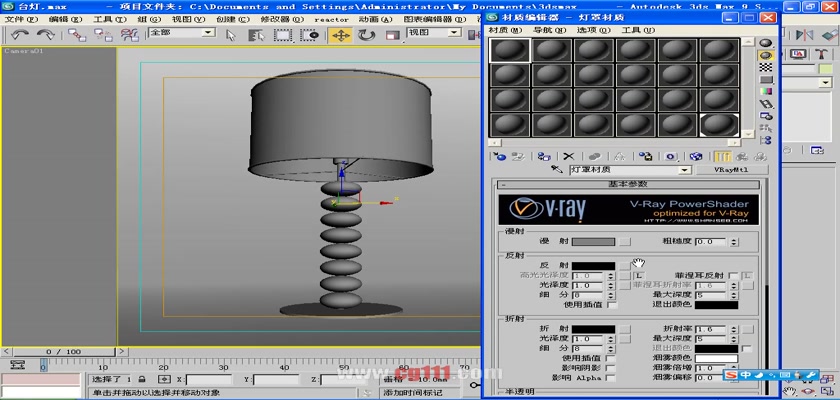Activate the Select and Rotate tool

pos(366,35)
